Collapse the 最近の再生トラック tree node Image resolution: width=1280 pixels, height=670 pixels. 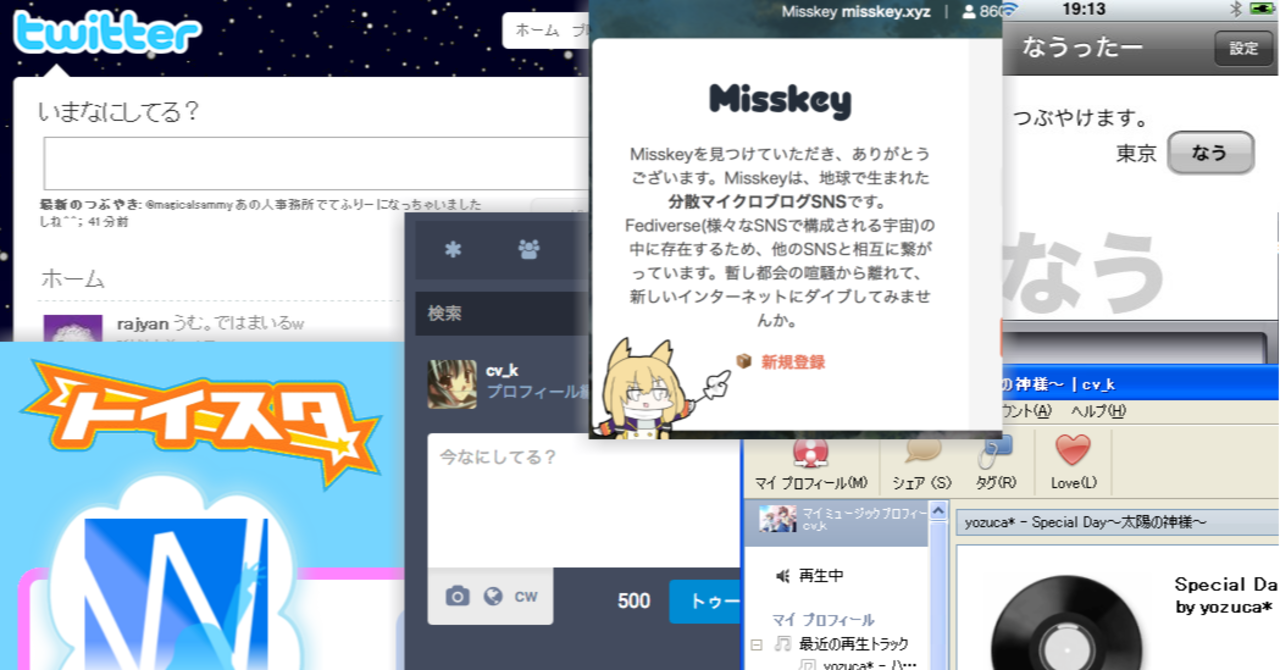[756, 643]
